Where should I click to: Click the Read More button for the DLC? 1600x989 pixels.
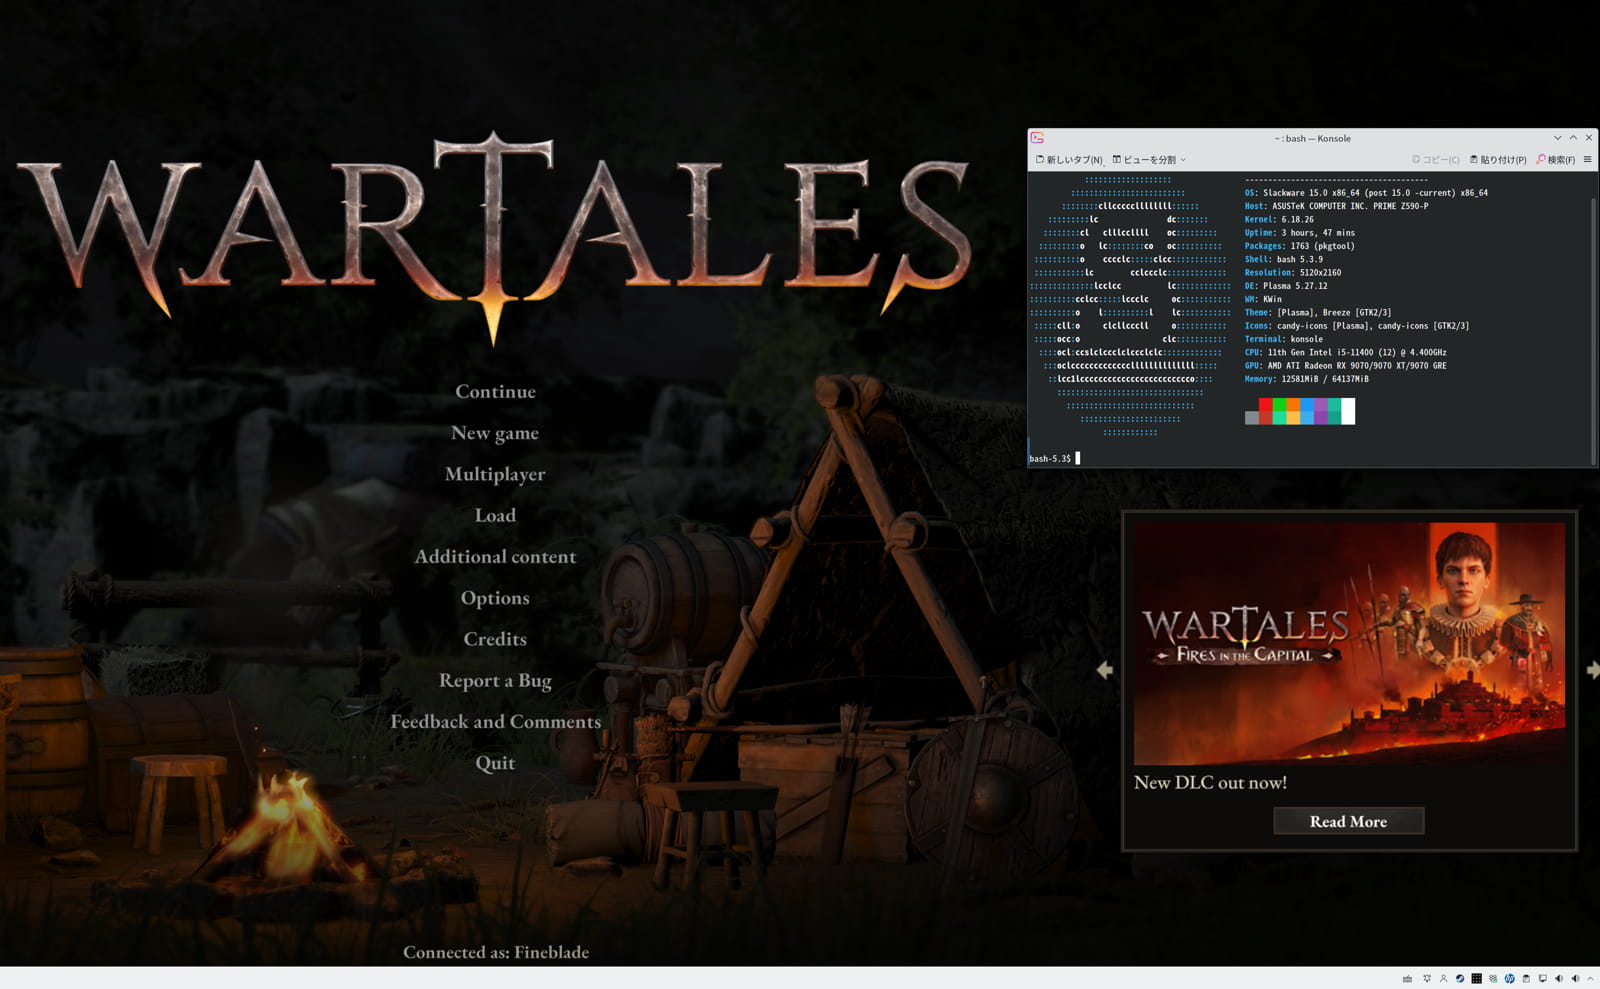click(x=1348, y=821)
